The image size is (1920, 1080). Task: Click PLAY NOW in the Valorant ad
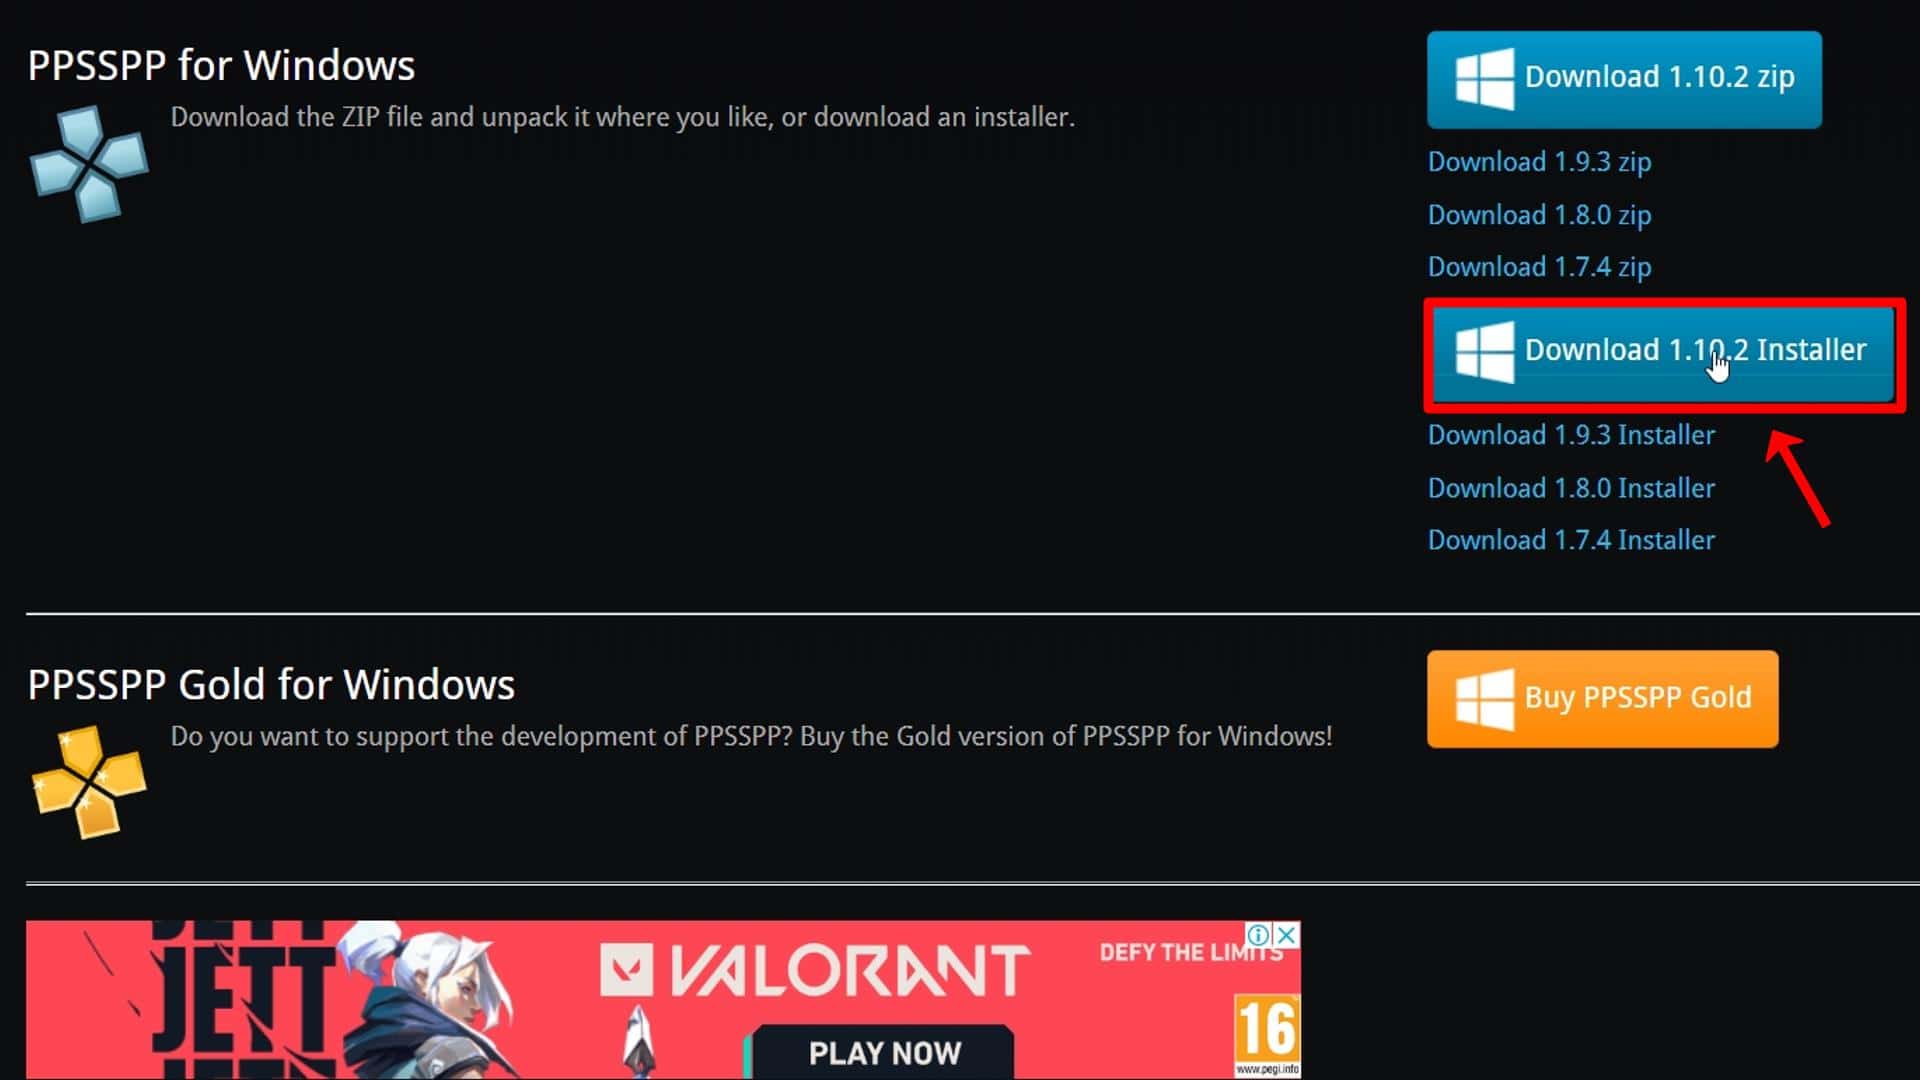(x=884, y=1052)
